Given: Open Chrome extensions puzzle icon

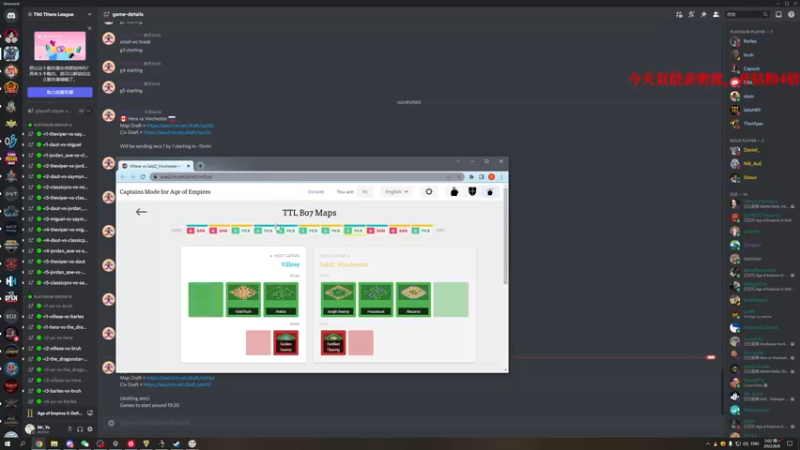Looking at the screenshot, I should 471,177.
